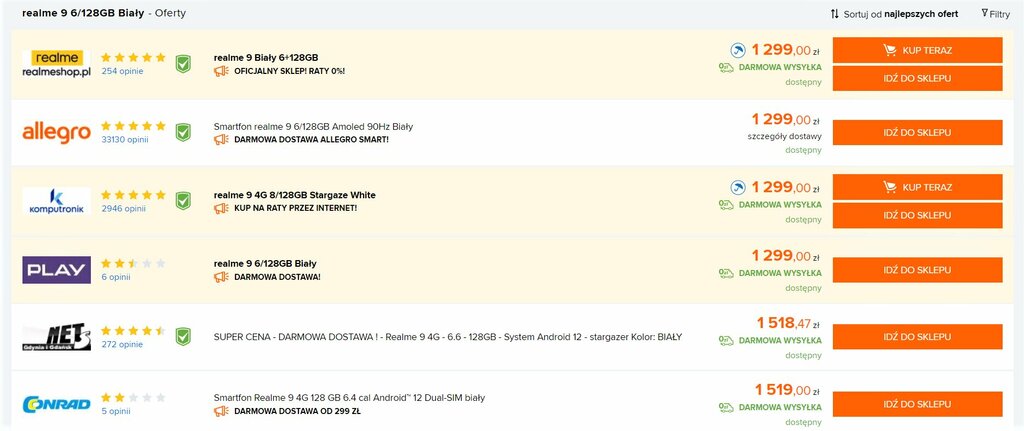Click 'KUP NA RATY PRZEZ INTERNET!' text
Image resolution: width=1024 pixels, height=431 pixels.
pyautogui.click(x=296, y=208)
